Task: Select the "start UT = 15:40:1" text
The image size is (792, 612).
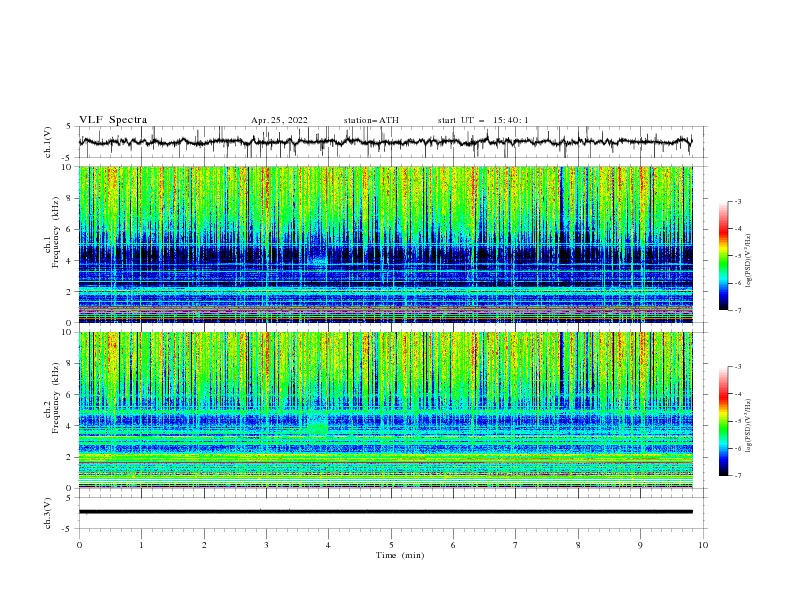Action: tap(483, 120)
